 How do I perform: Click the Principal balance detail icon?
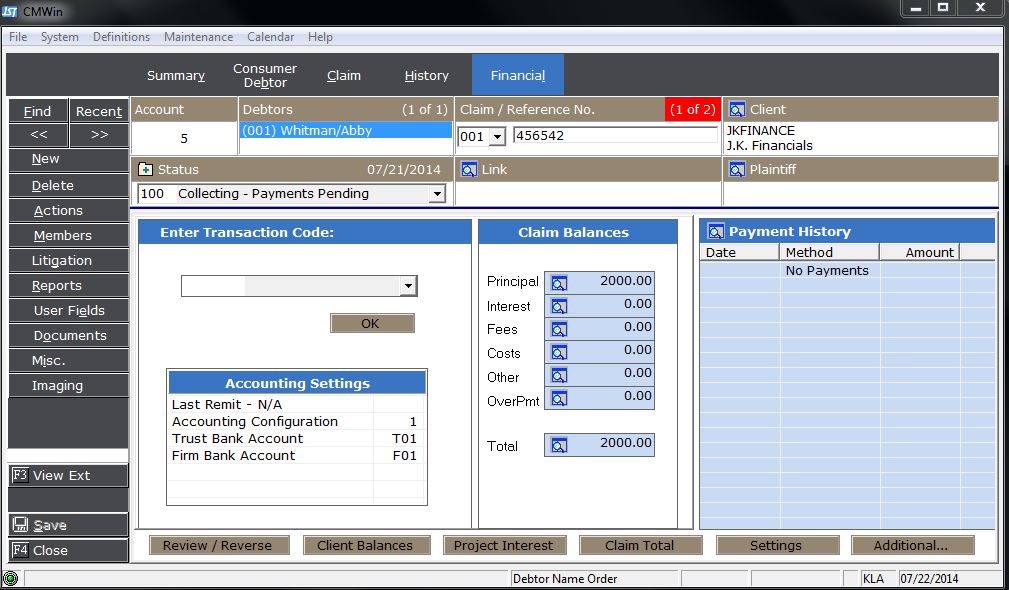pyautogui.click(x=559, y=283)
